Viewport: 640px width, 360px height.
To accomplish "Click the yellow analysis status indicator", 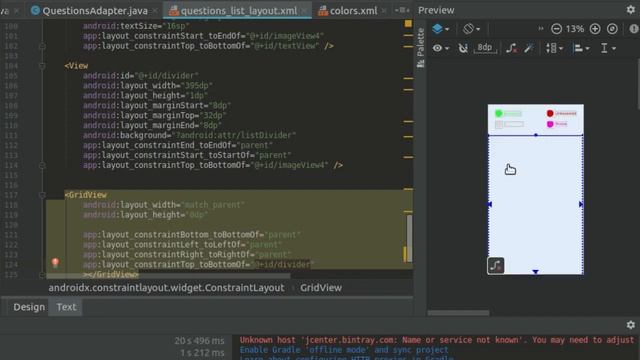I will 408,24.
